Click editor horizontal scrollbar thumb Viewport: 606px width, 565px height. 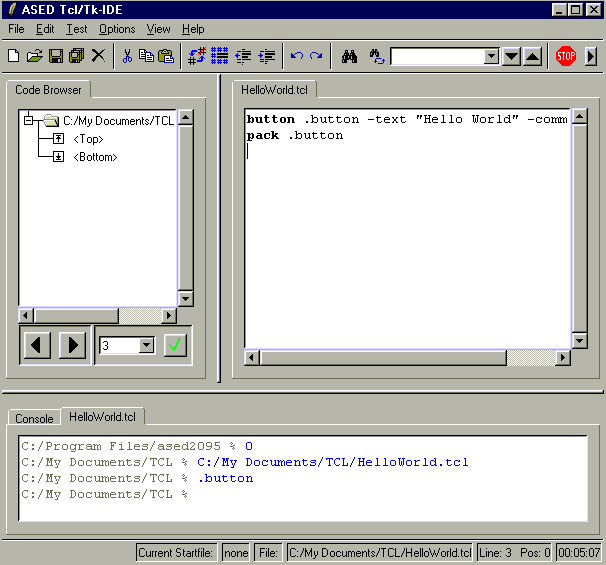[x=383, y=357]
